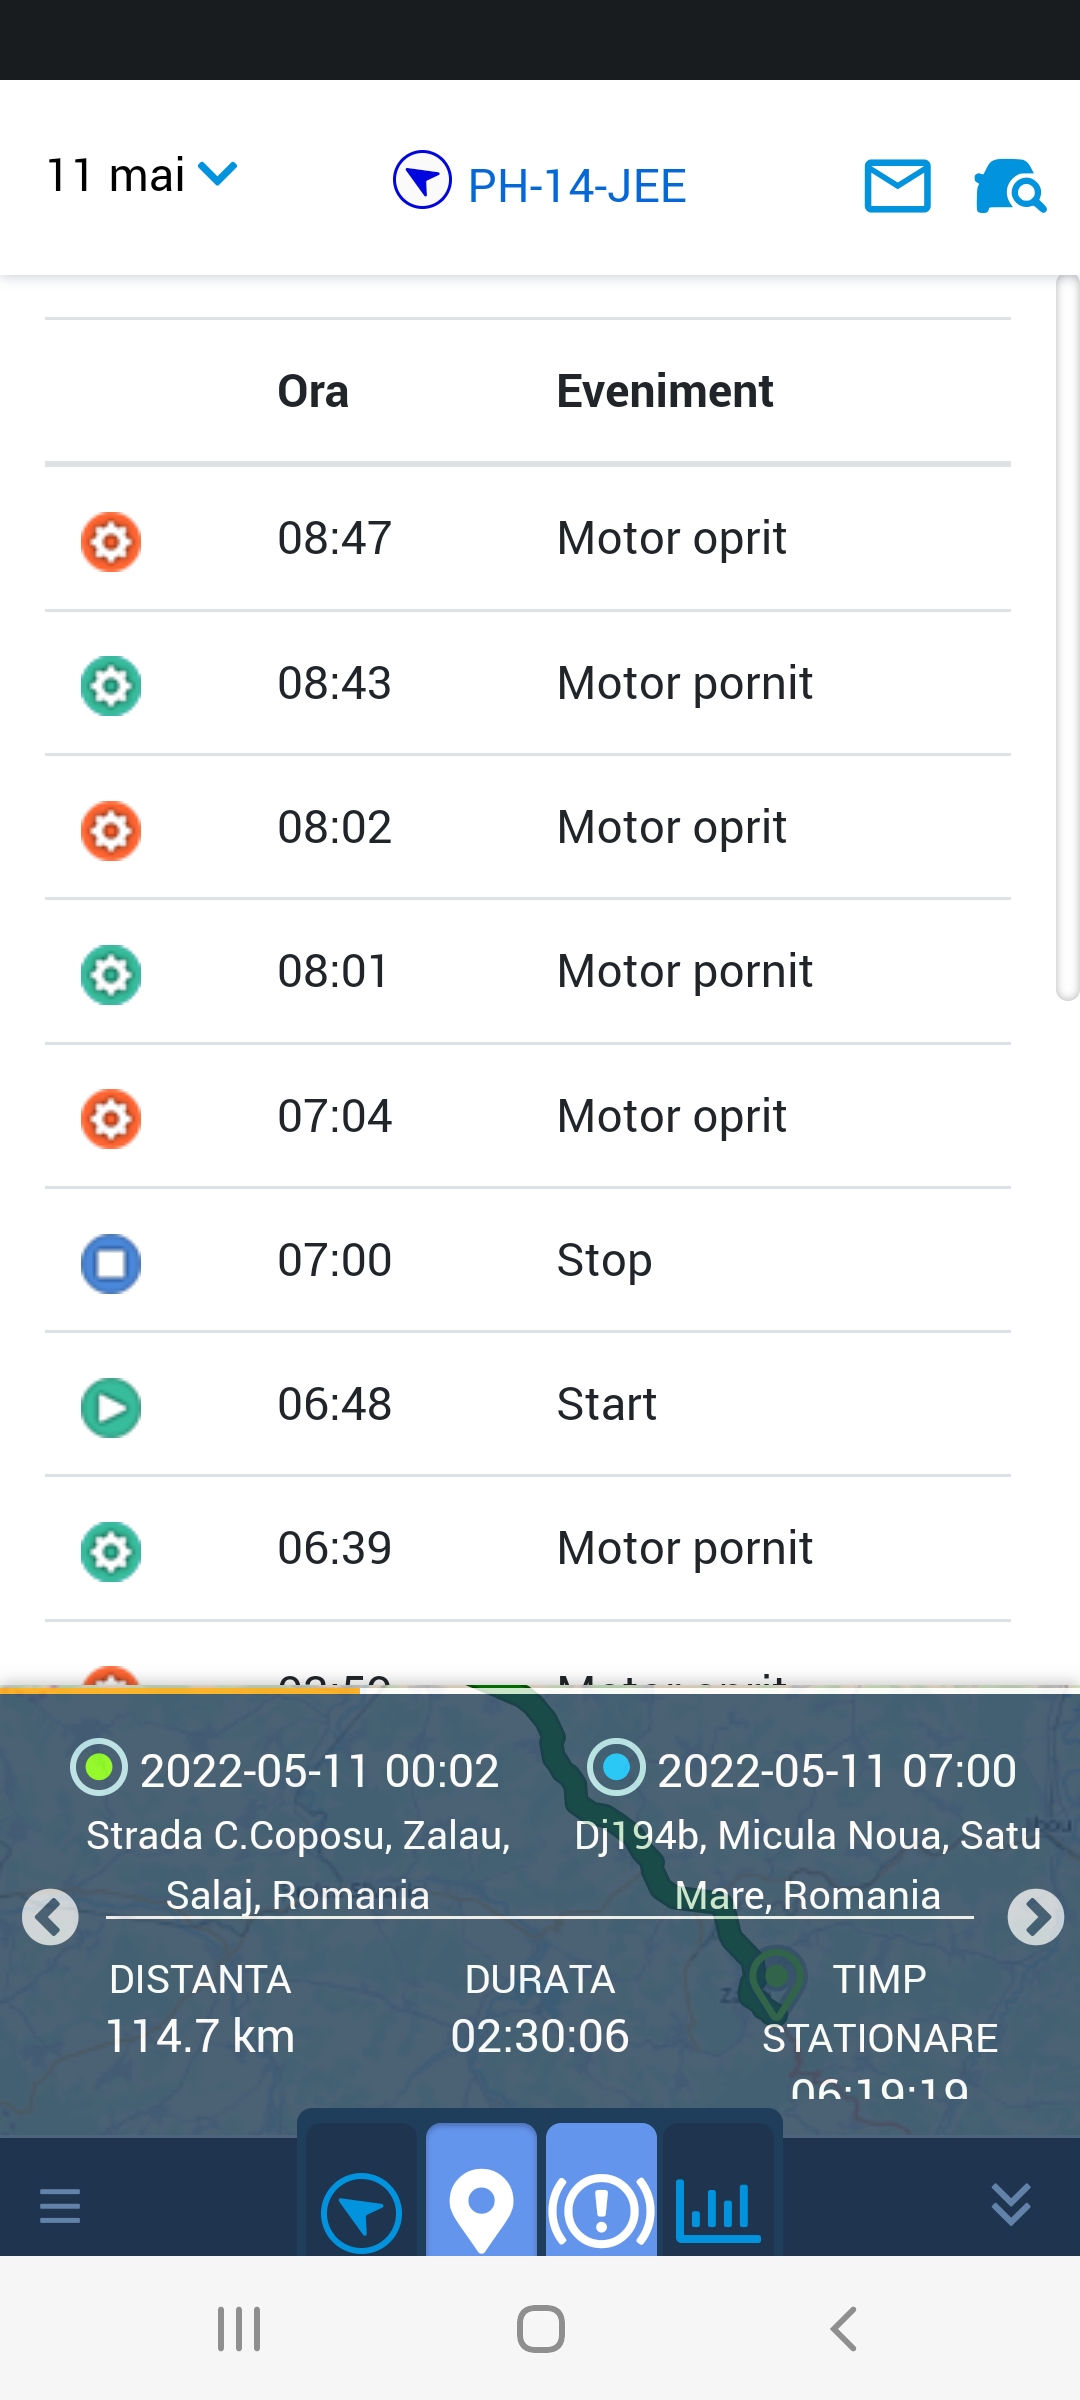Screen dimensions: 1080x2400
Task: Expand the 11 mai date dropdown
Action: tap(141, 176)
